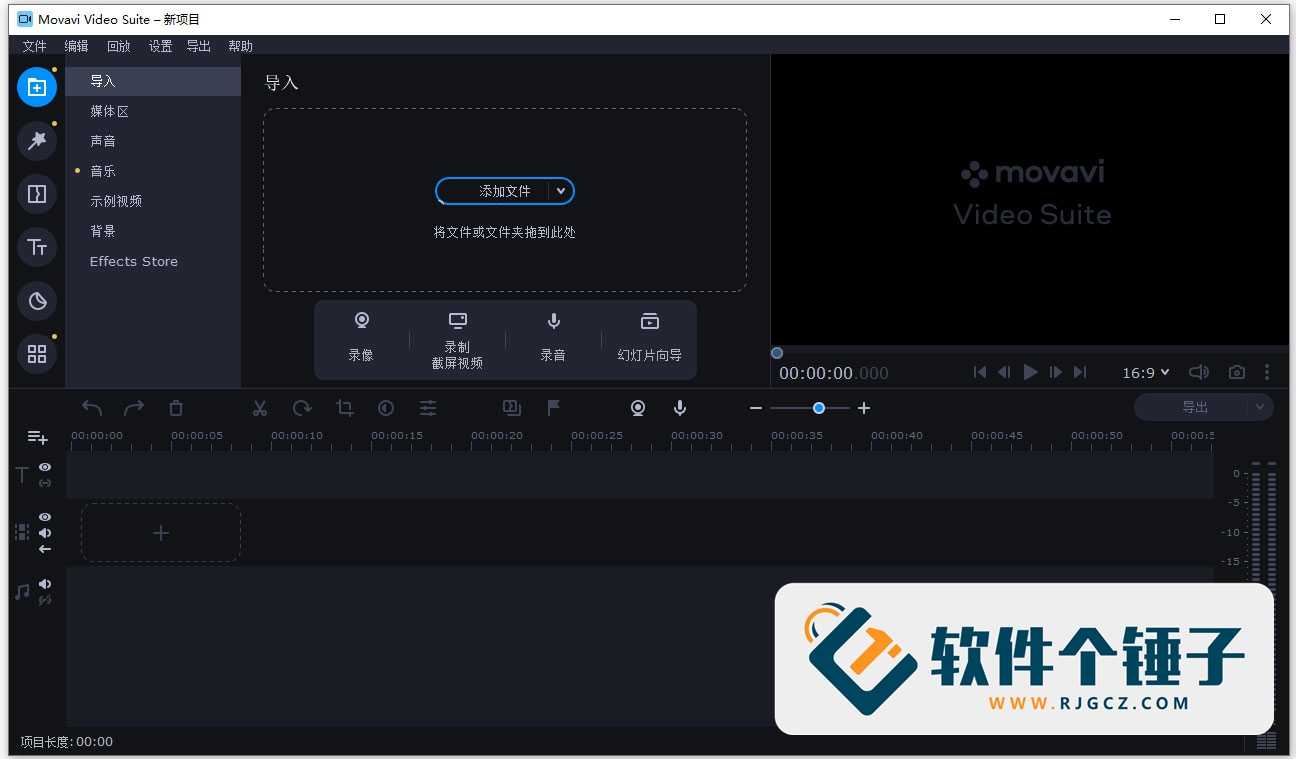Toggle video track visibility eye
The image size is (1296, 759).
pos(45,517)
